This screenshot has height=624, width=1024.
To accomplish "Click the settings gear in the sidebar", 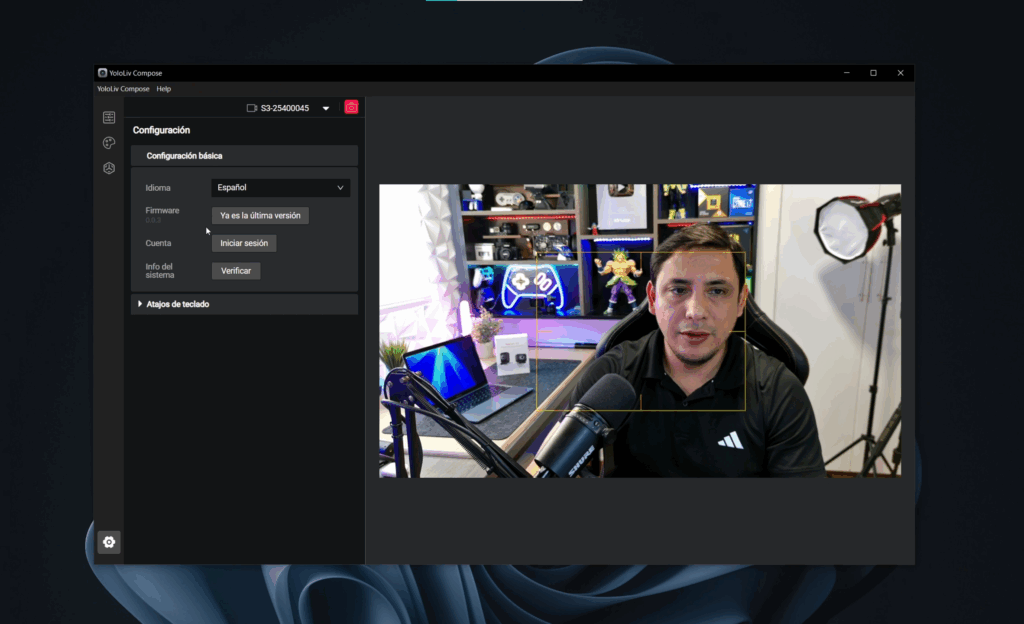I will tap(109, 542).
